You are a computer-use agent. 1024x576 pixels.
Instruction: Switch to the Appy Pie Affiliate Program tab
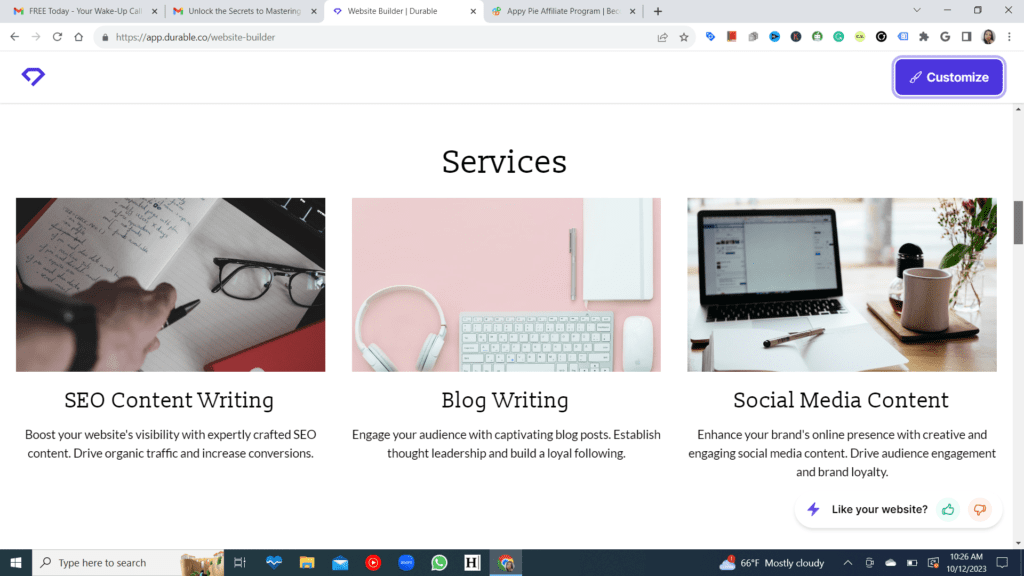tap(563, 11)
